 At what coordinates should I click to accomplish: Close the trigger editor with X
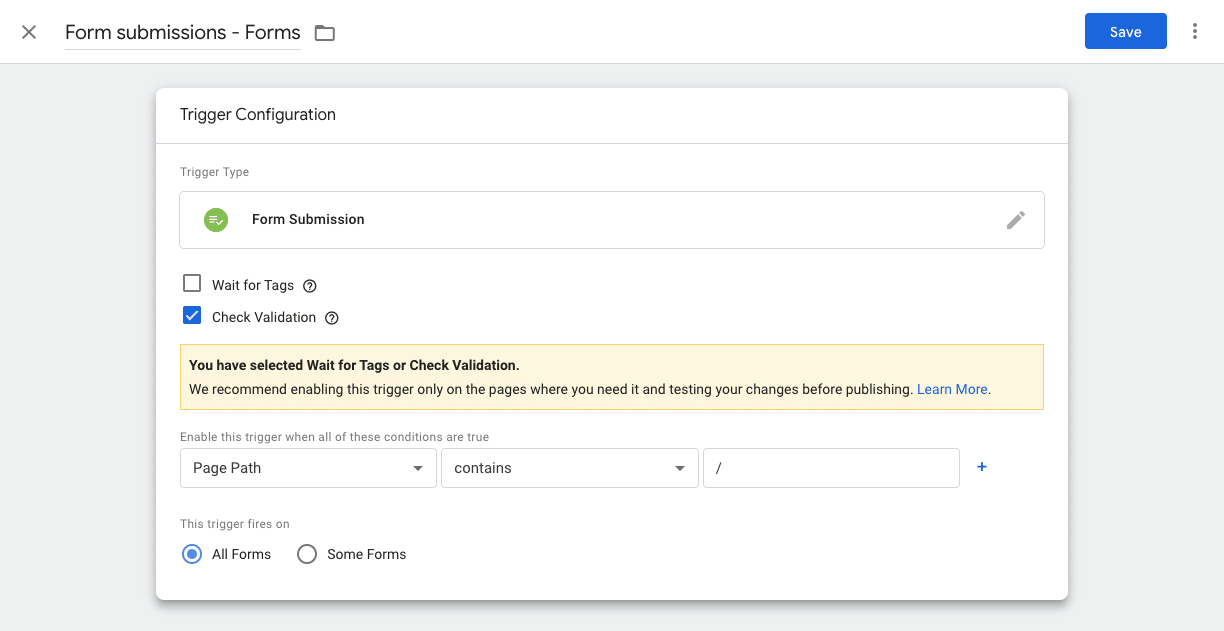click(29, 32)
